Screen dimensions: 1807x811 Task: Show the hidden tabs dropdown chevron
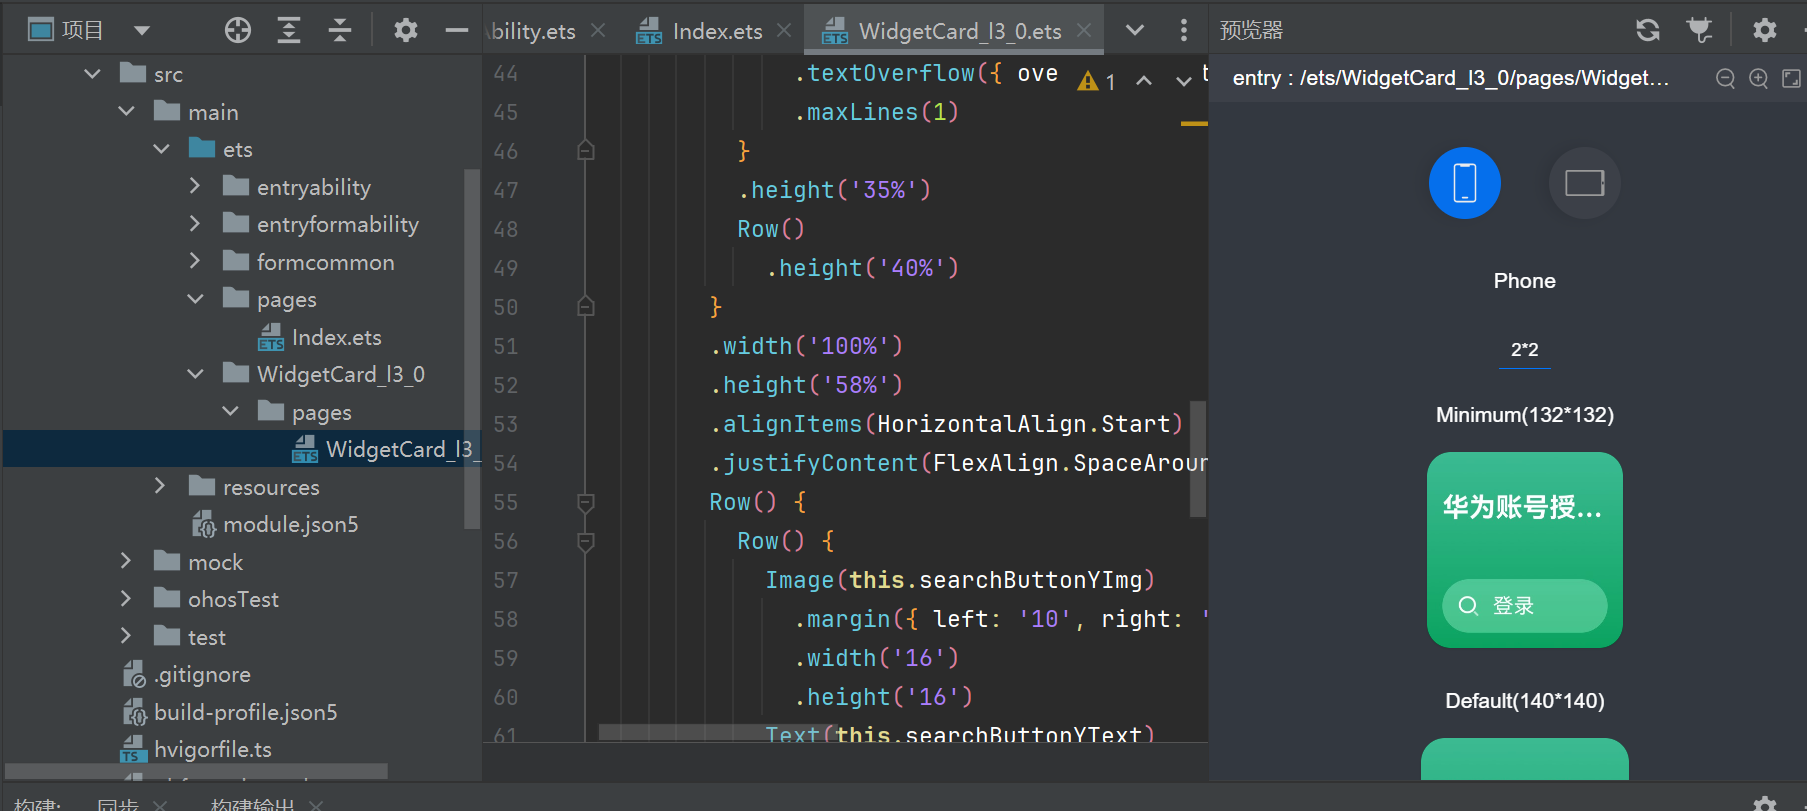point(1135,30)
